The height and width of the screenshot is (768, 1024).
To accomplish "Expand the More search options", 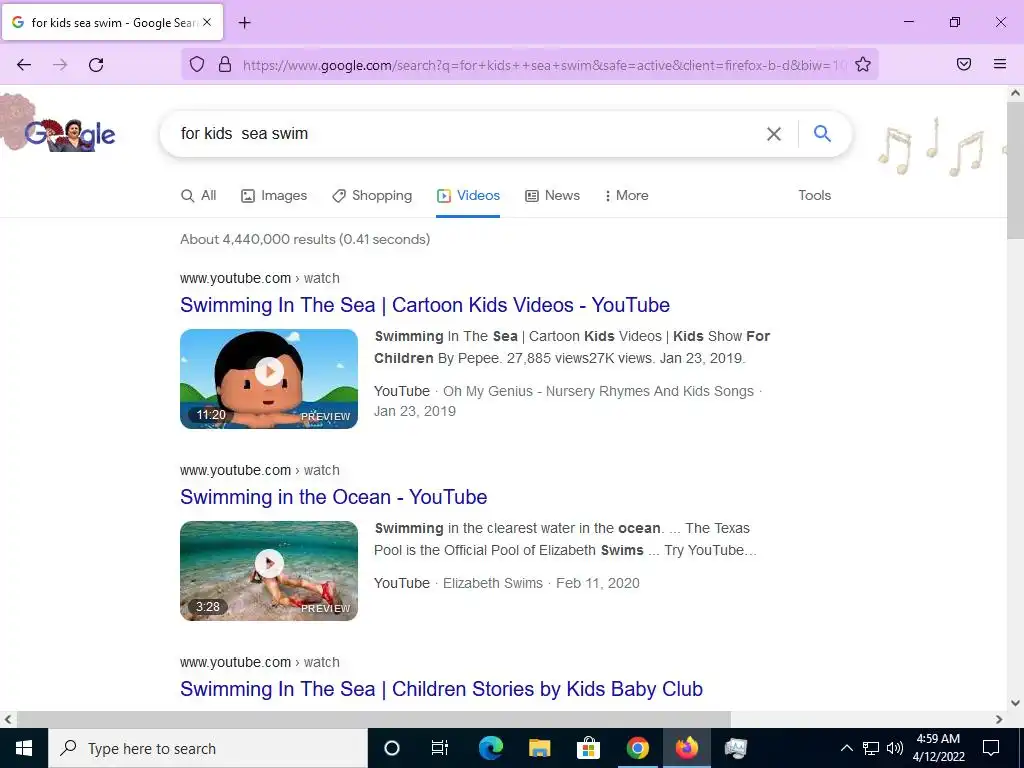I will 626,195.
